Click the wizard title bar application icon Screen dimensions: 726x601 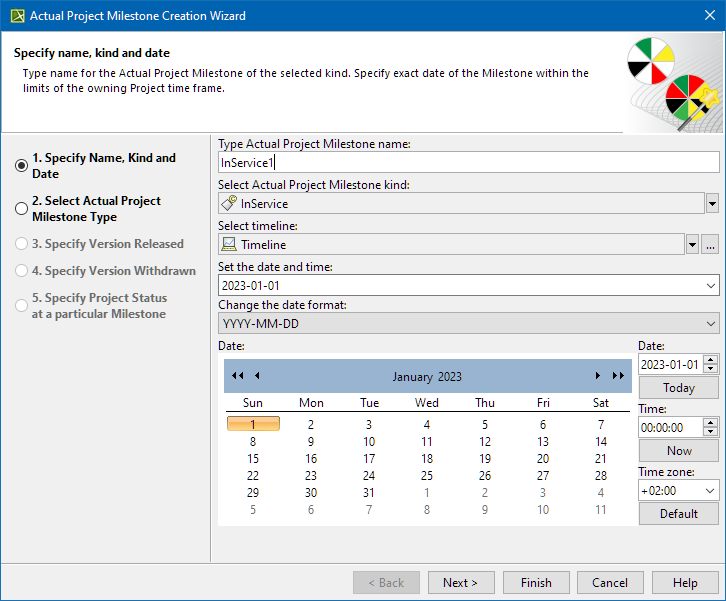(x=15, y=16)
